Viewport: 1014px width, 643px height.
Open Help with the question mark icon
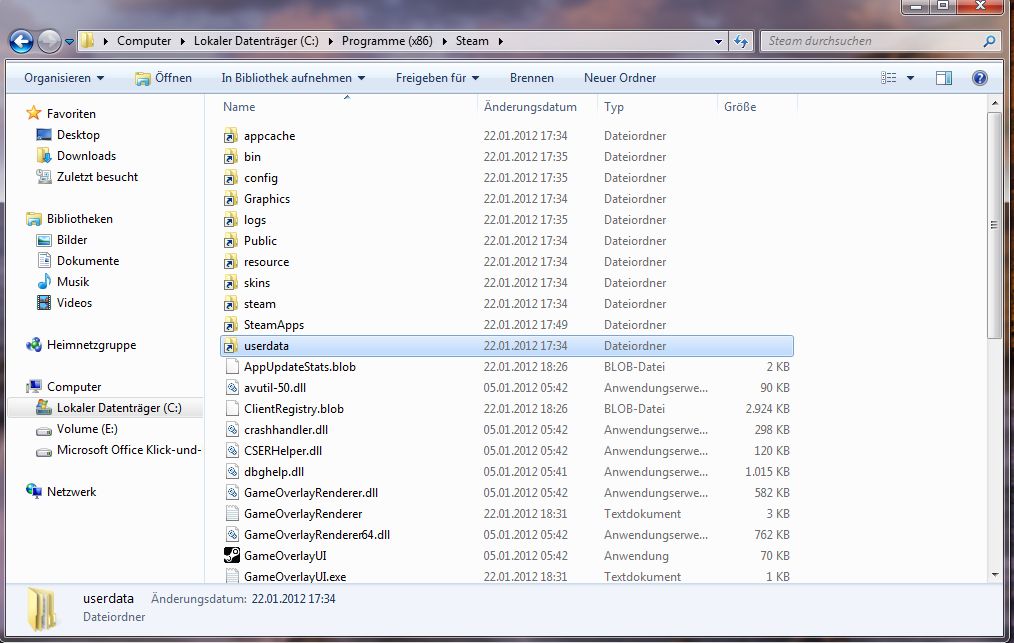980,78
